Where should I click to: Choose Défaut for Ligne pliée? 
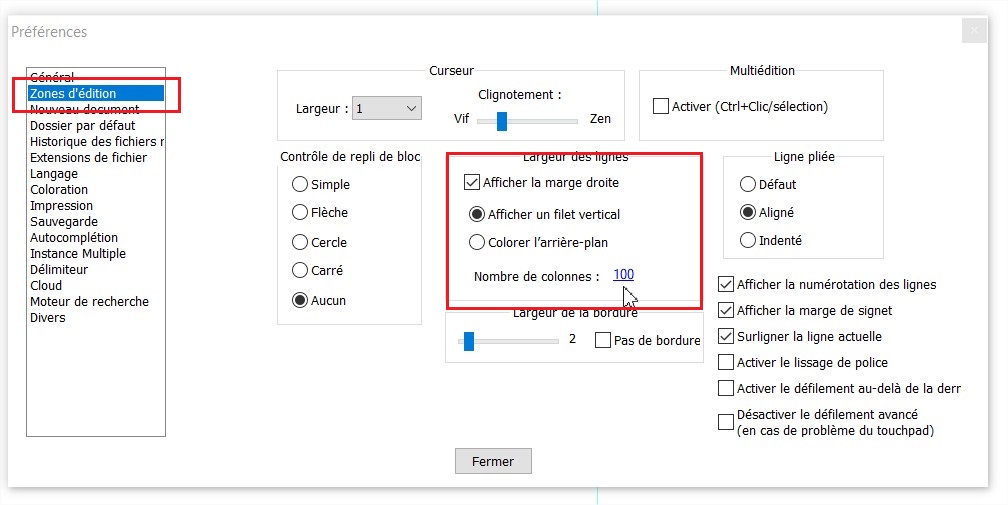click(x=748, y=184)
